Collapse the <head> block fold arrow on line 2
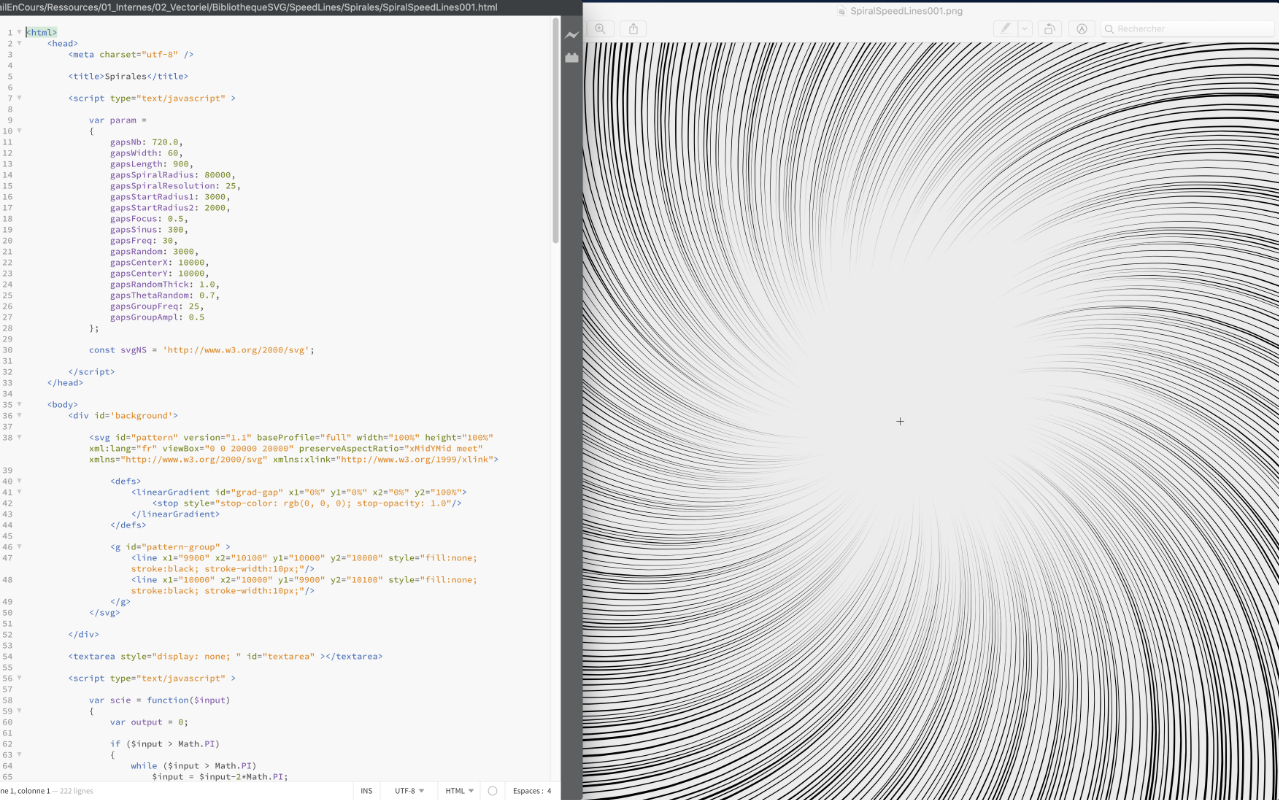The image size is (1279, 800). click(x=19, y=43)
